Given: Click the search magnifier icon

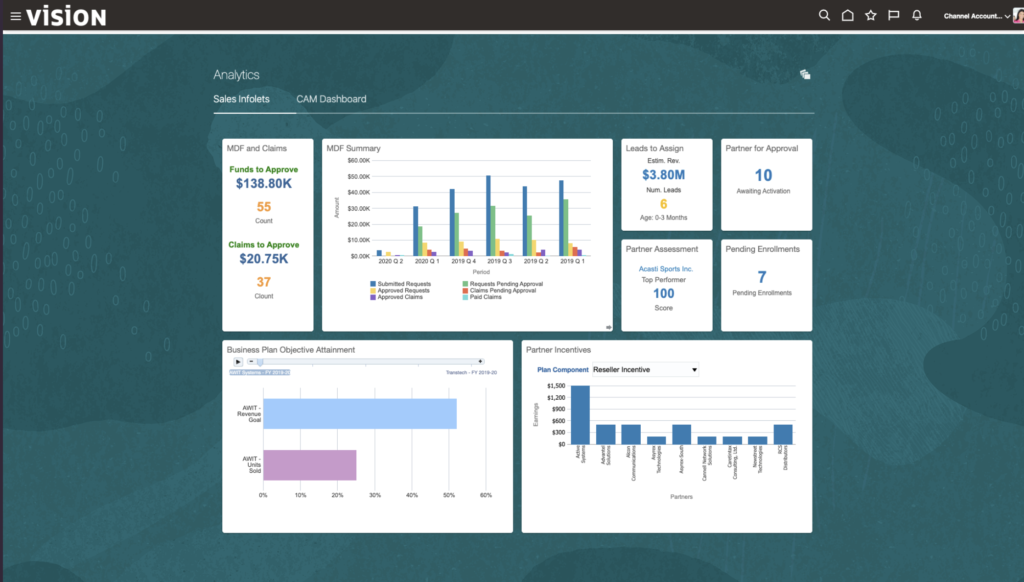Looking at the screenshot, I should coord(824,15).
